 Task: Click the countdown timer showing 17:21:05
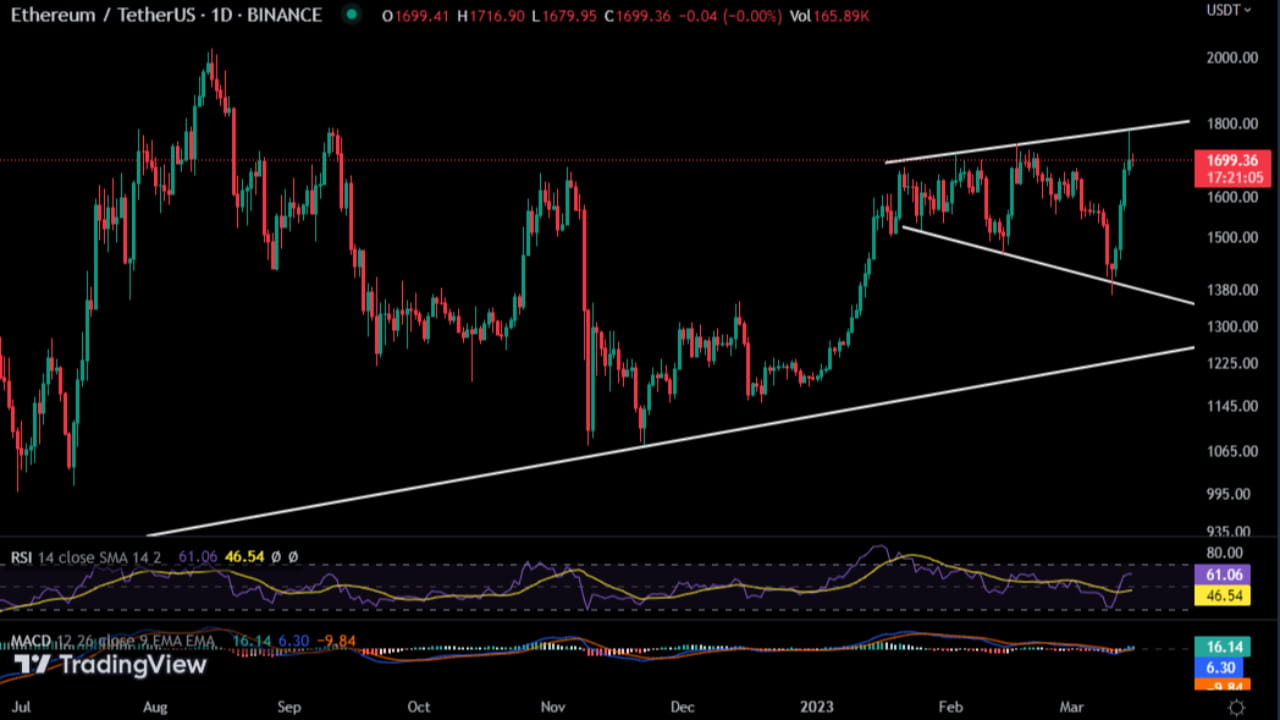tap(1232, 178)
